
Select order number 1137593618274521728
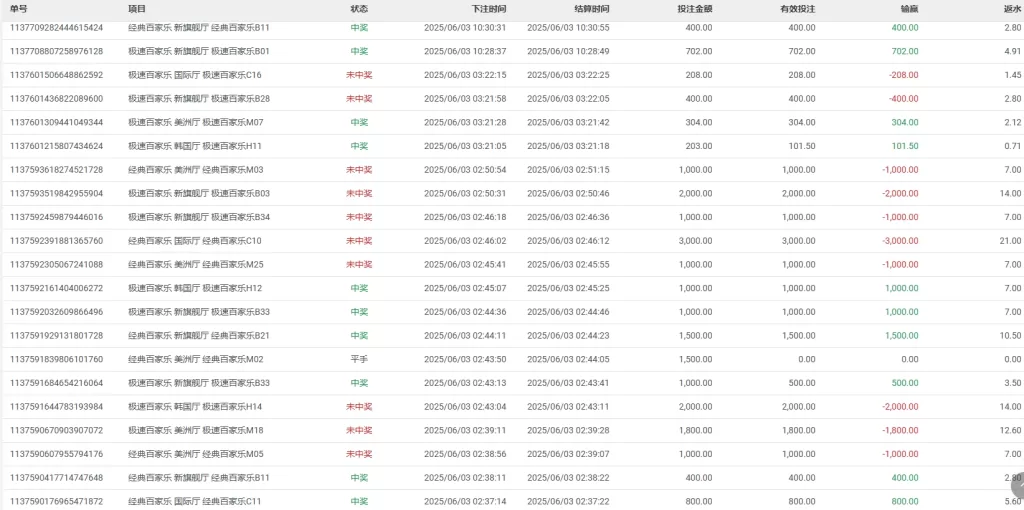click(x=56, y=170)
